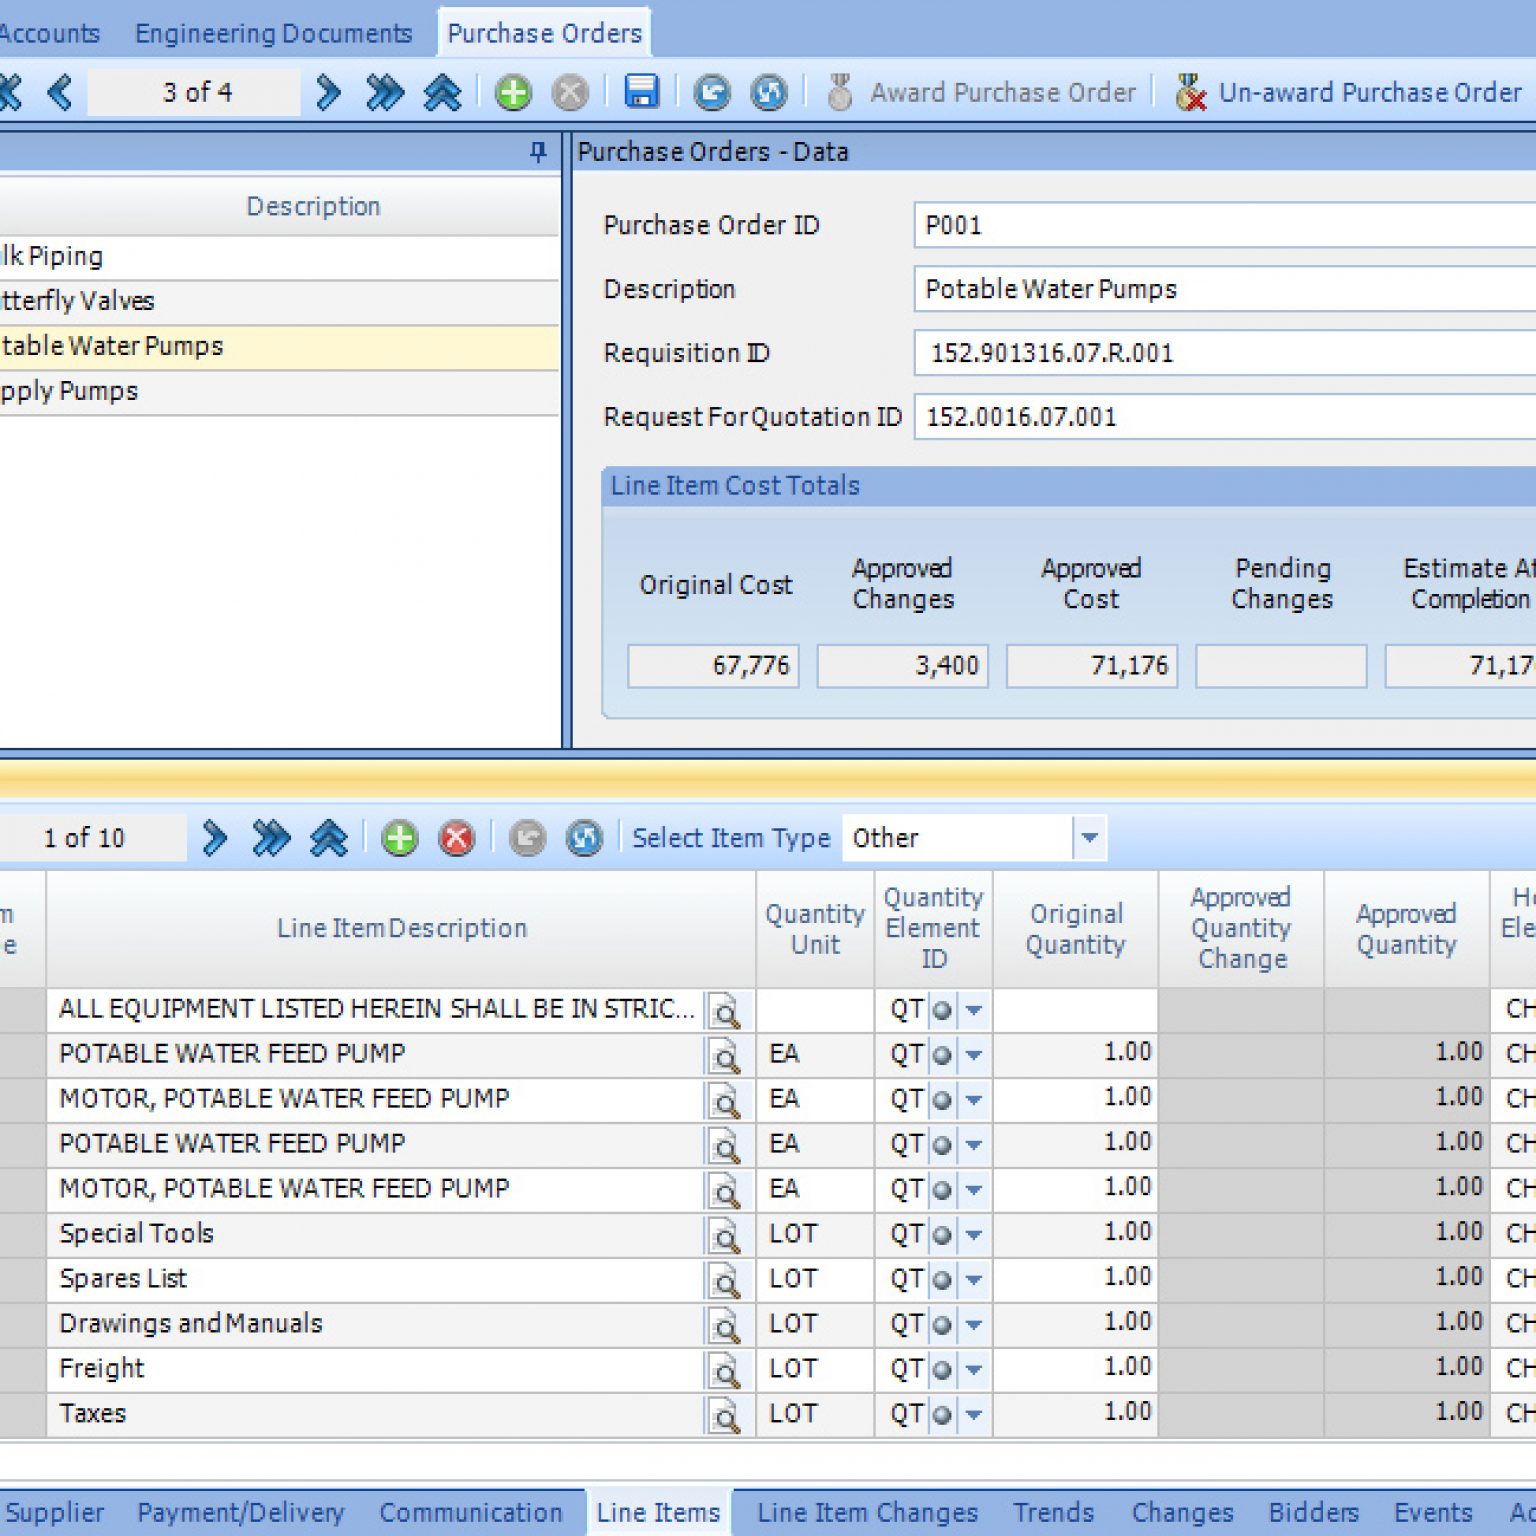Pin the Description list panel

tap(538, 152)
